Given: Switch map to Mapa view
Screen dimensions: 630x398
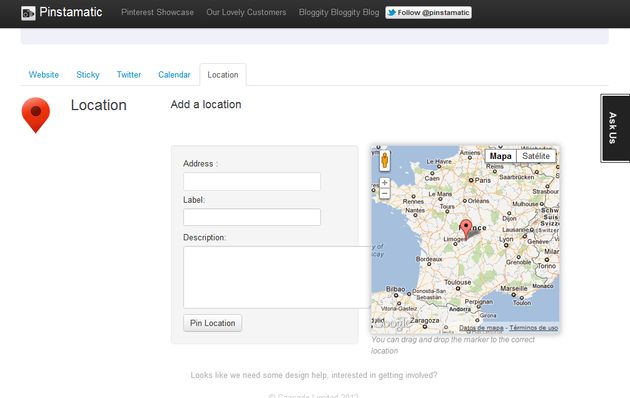Looking at the screenshot, I should (x=501, y=156).
